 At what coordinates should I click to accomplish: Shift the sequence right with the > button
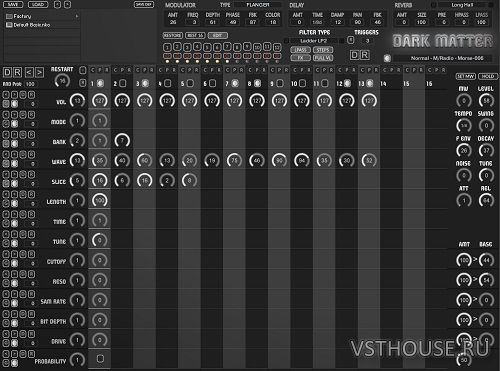[39, 72]
